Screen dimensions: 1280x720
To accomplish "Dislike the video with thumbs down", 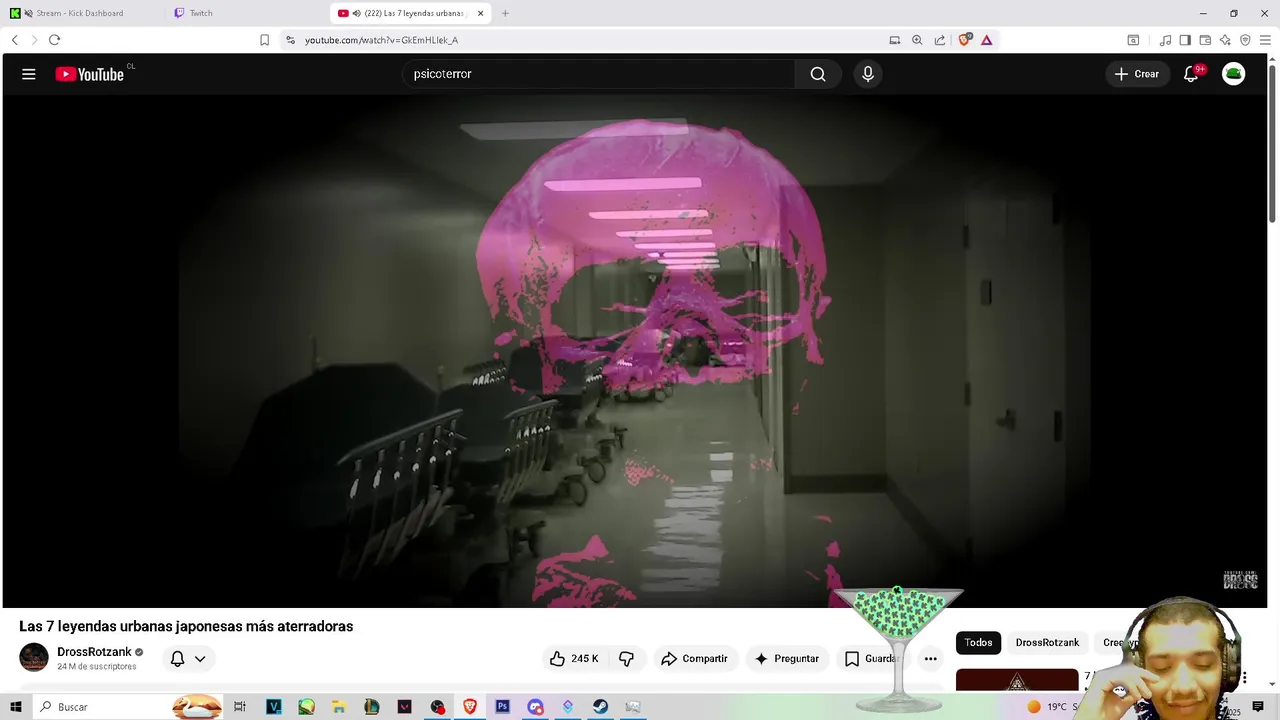I will pyautogui.click(x=627, y=659).
